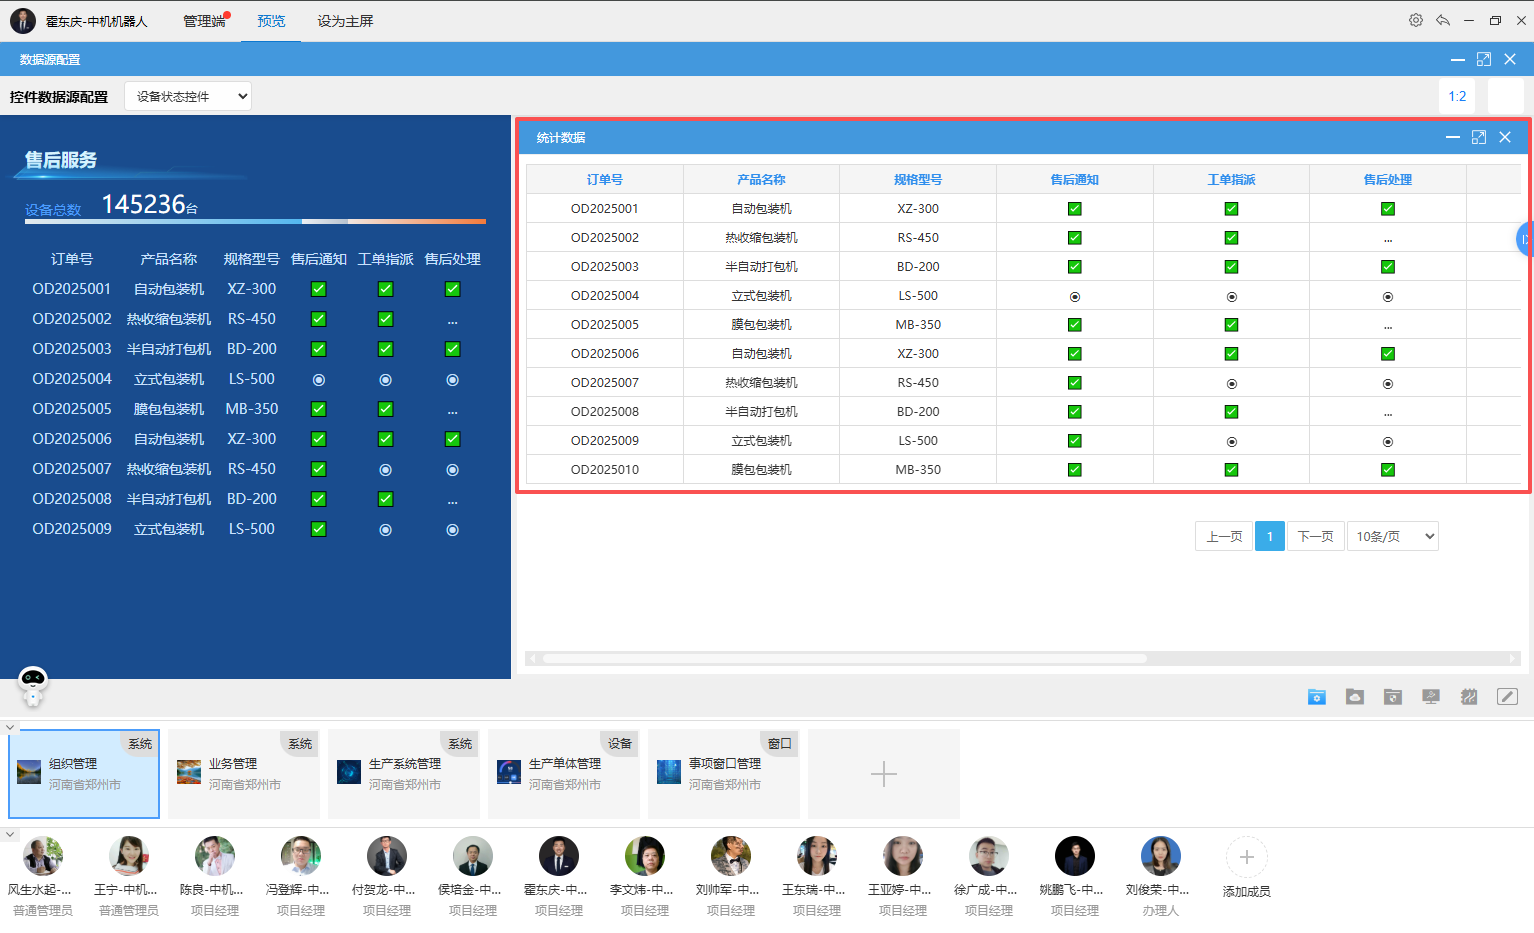
Task: Click the pencil edit icon
Action: click(1506, 697)
